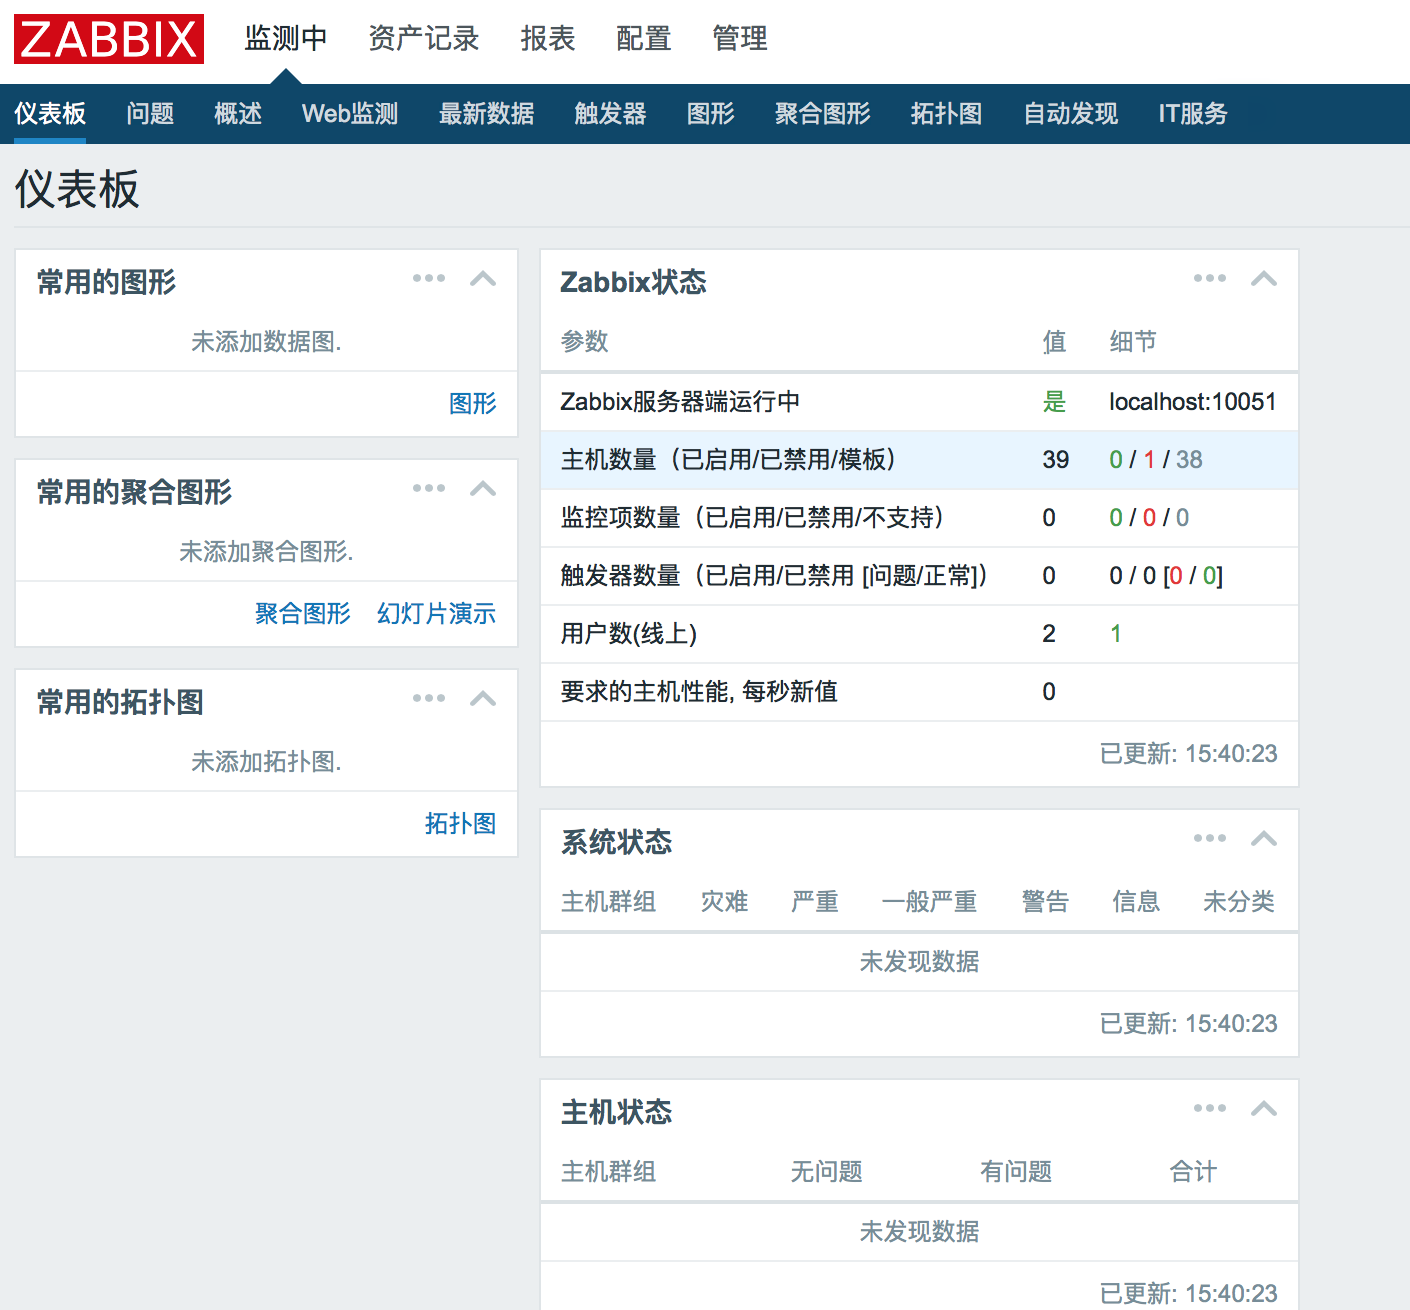1410x1310 pixels.
Task: Click the 要求的主机性能, 每秒新值 row label
Action: point(699,692)
